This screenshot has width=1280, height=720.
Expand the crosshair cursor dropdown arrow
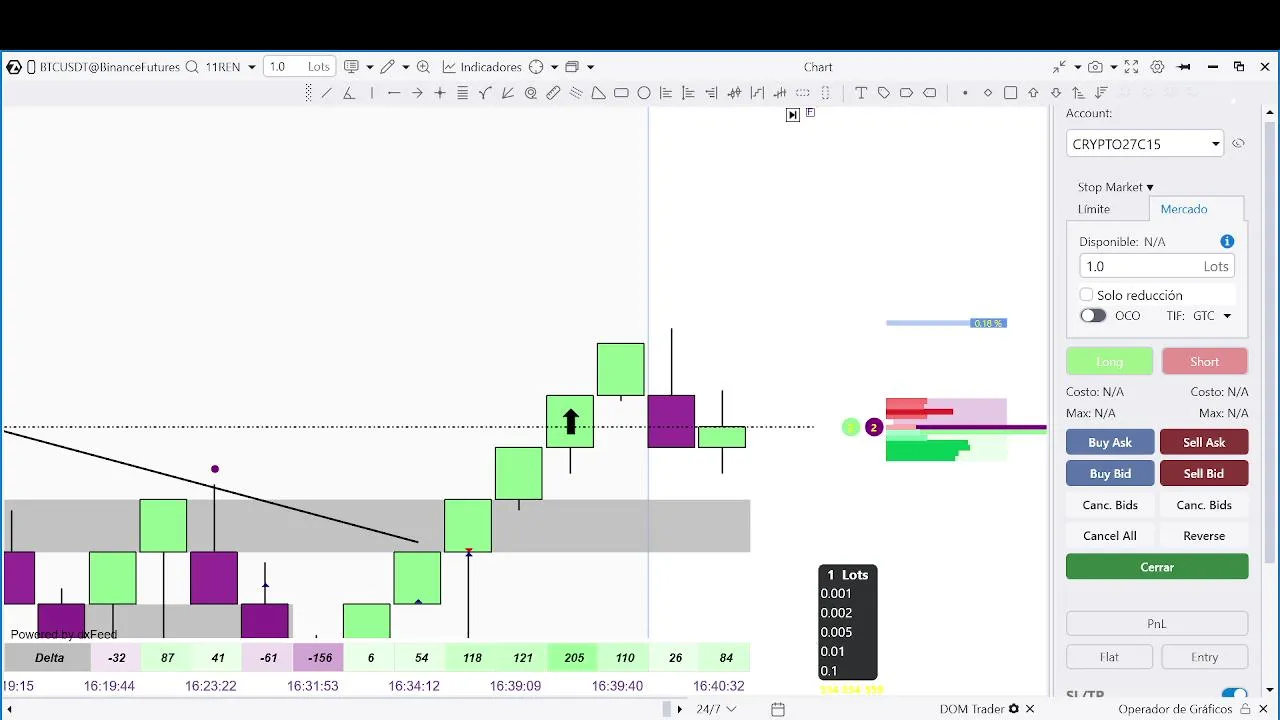(x=554, y=67)
